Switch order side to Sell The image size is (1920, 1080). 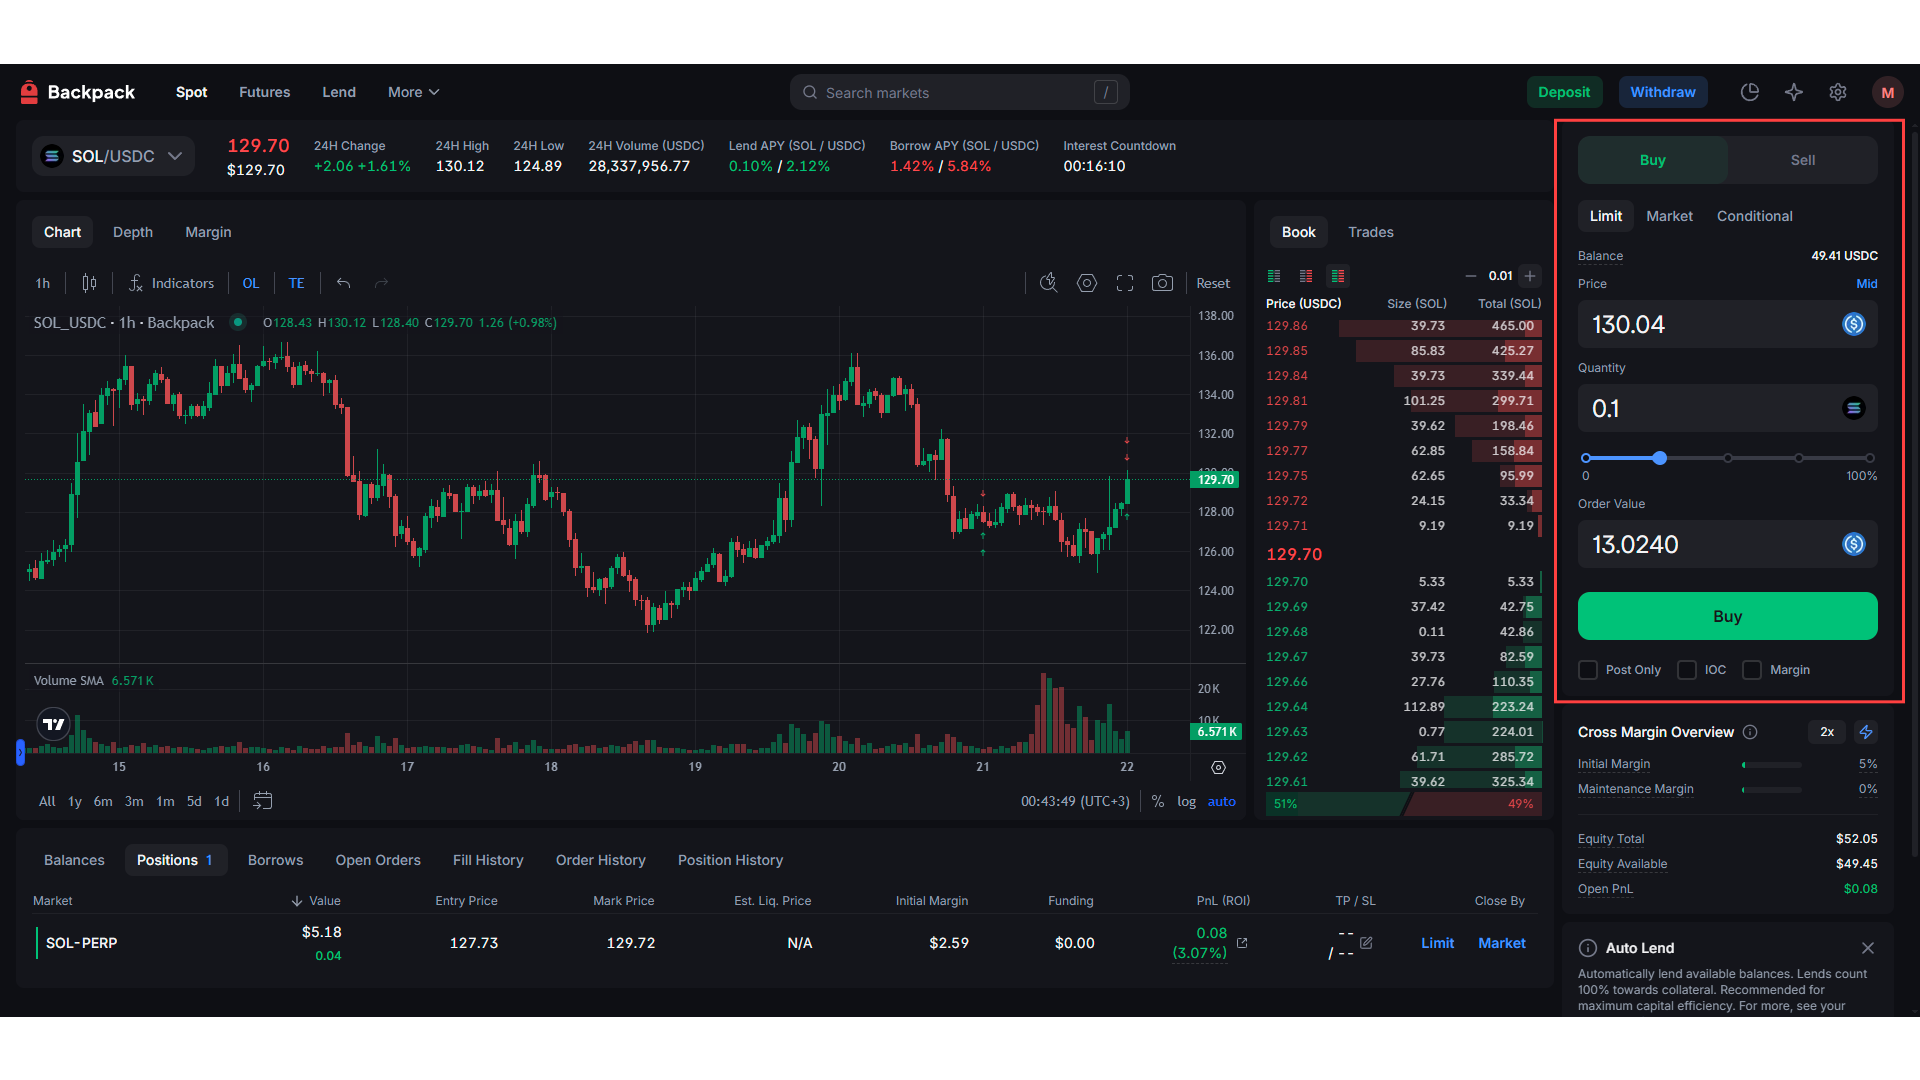1803,160
